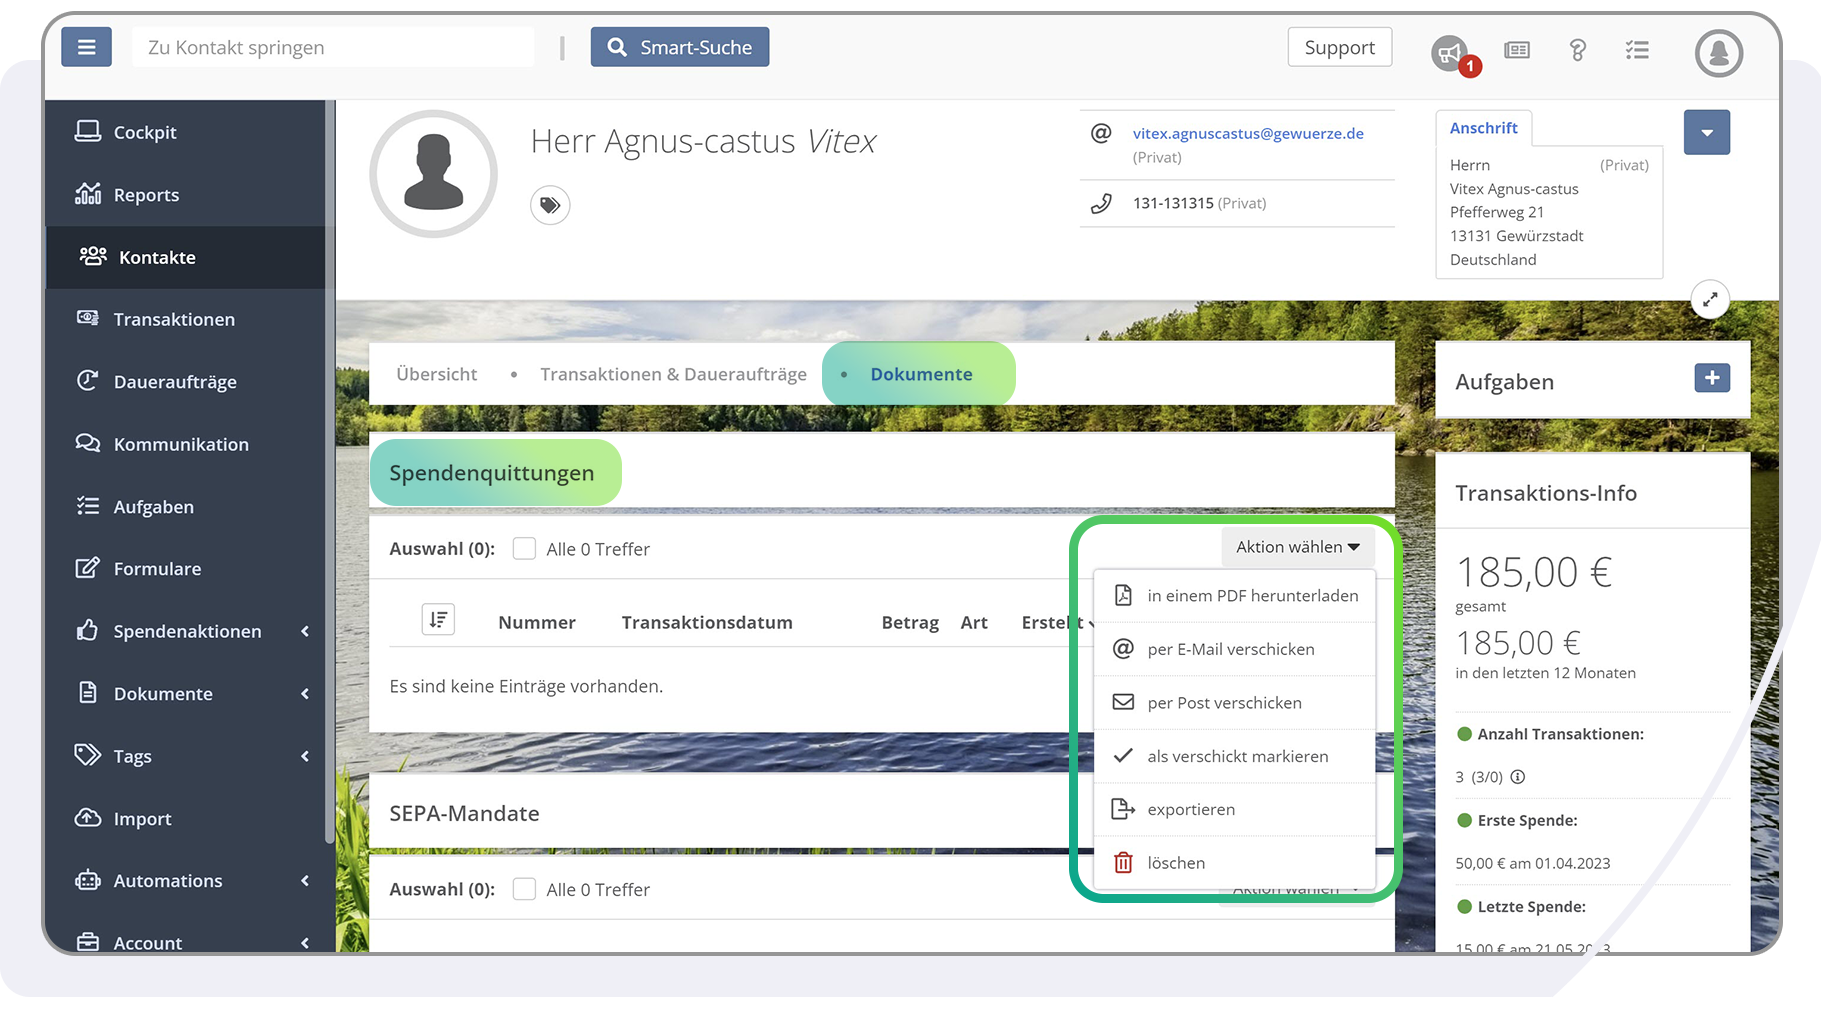Choose als verschickt markieren

tap(1235, 756)
